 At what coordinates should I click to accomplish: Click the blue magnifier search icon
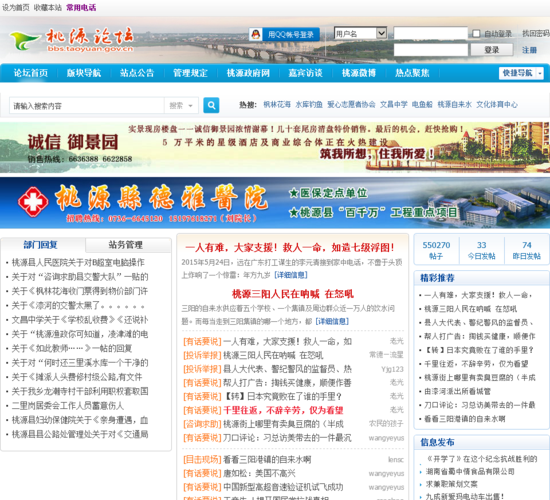(x=211, y=105)
